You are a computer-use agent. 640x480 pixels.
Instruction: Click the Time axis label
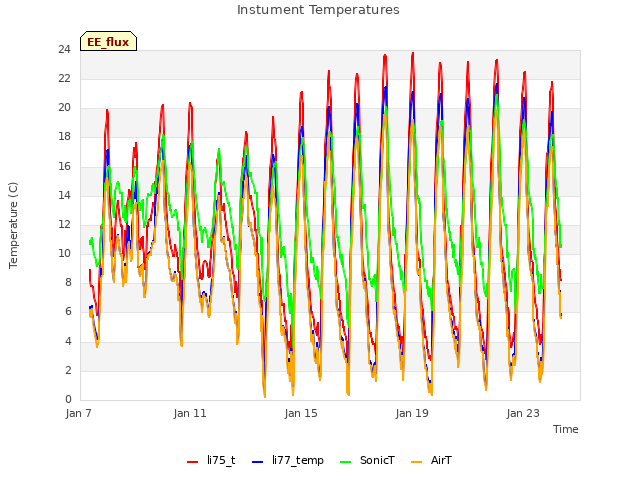[565, 429]
